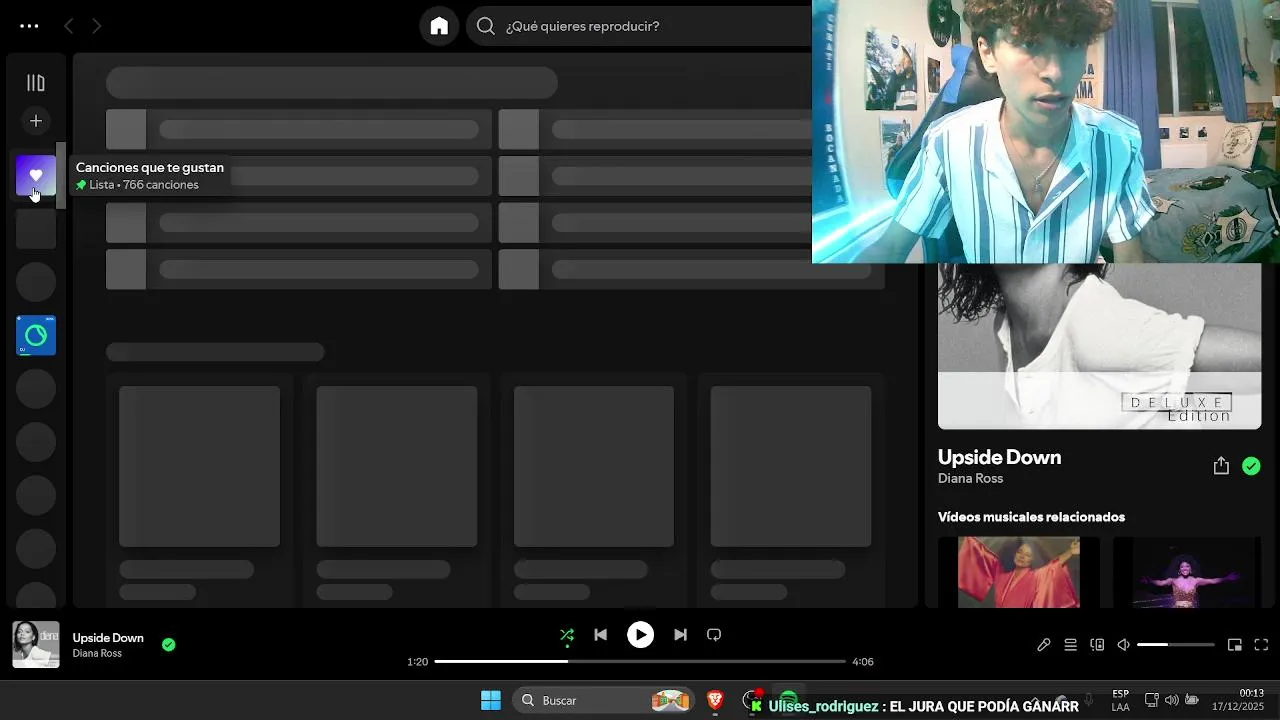Skip to previous track
The image size is (1280, 720).
pos(600,635)
